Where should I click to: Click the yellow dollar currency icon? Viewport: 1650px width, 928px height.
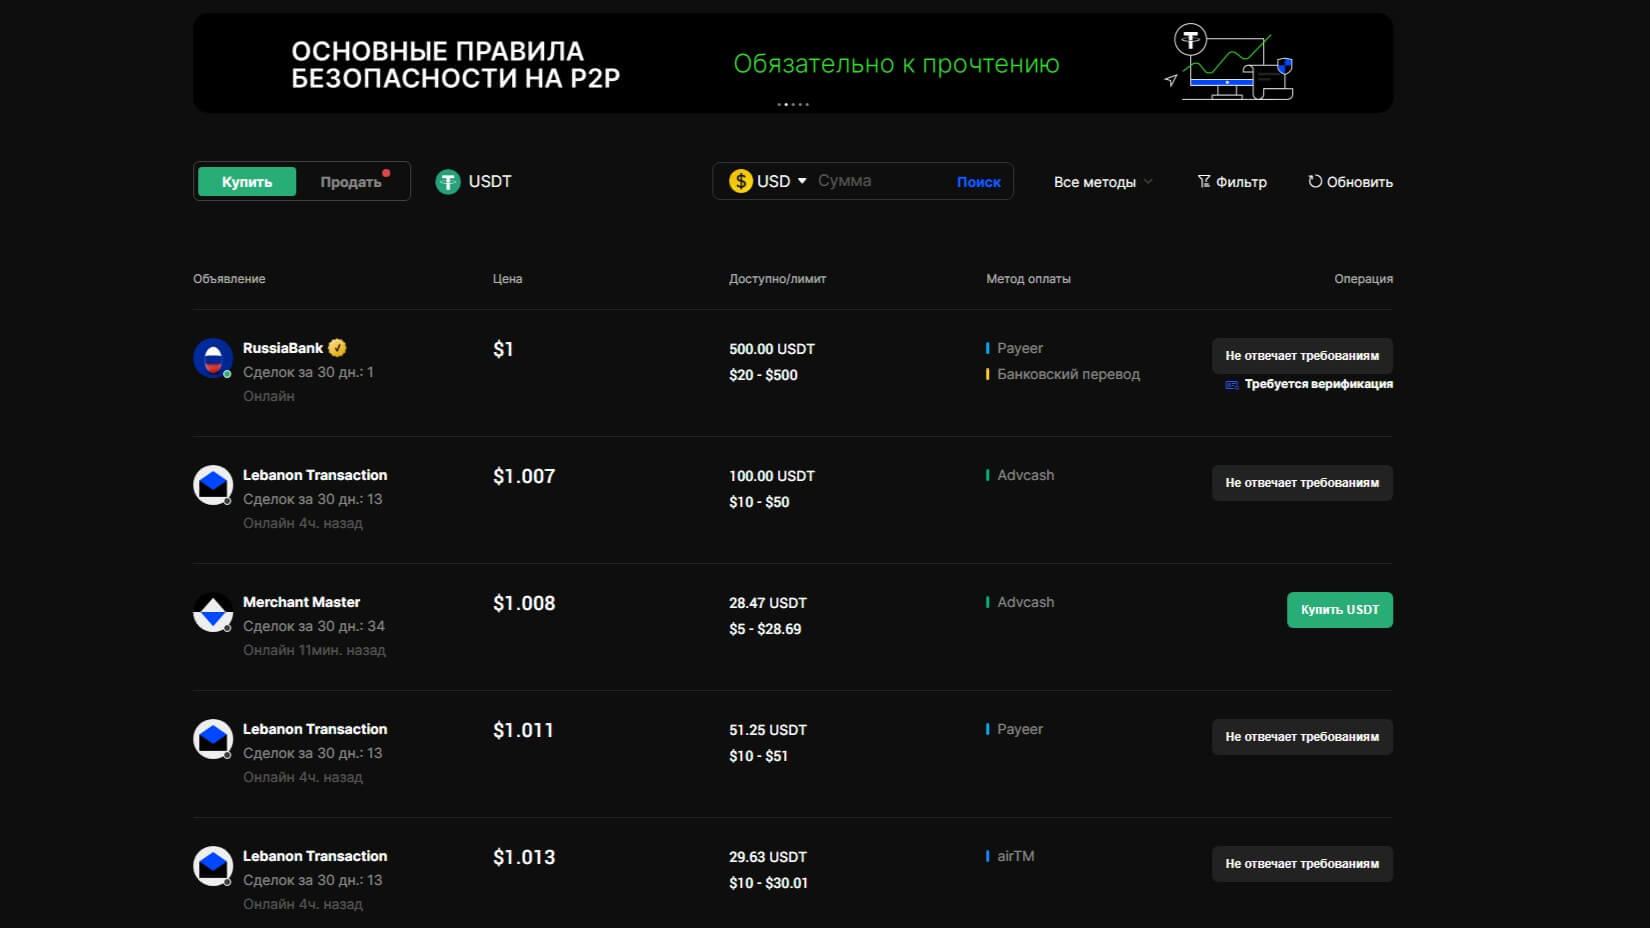click(740, 181)
